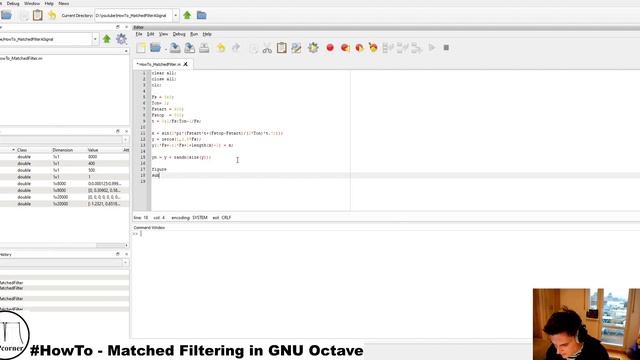Expand the Current Directory dropdown

pos(176,16)
